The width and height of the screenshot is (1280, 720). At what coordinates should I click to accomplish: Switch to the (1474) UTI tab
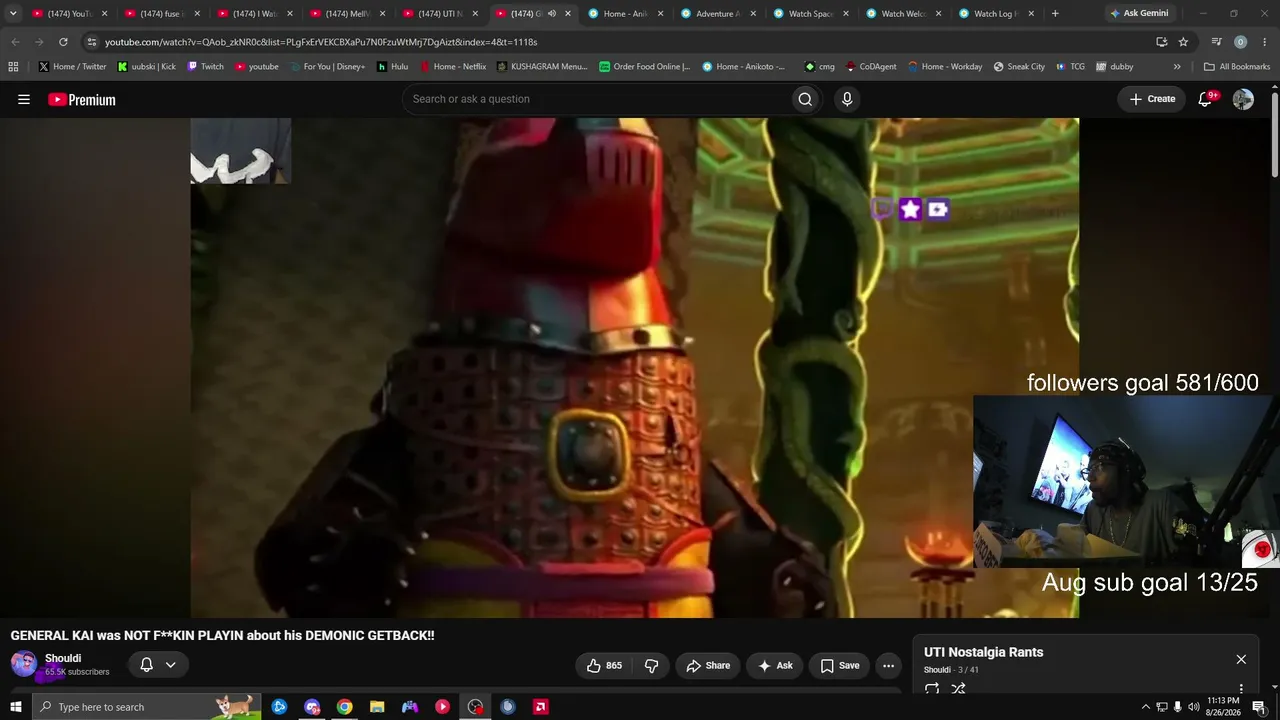tap(440, 14)
